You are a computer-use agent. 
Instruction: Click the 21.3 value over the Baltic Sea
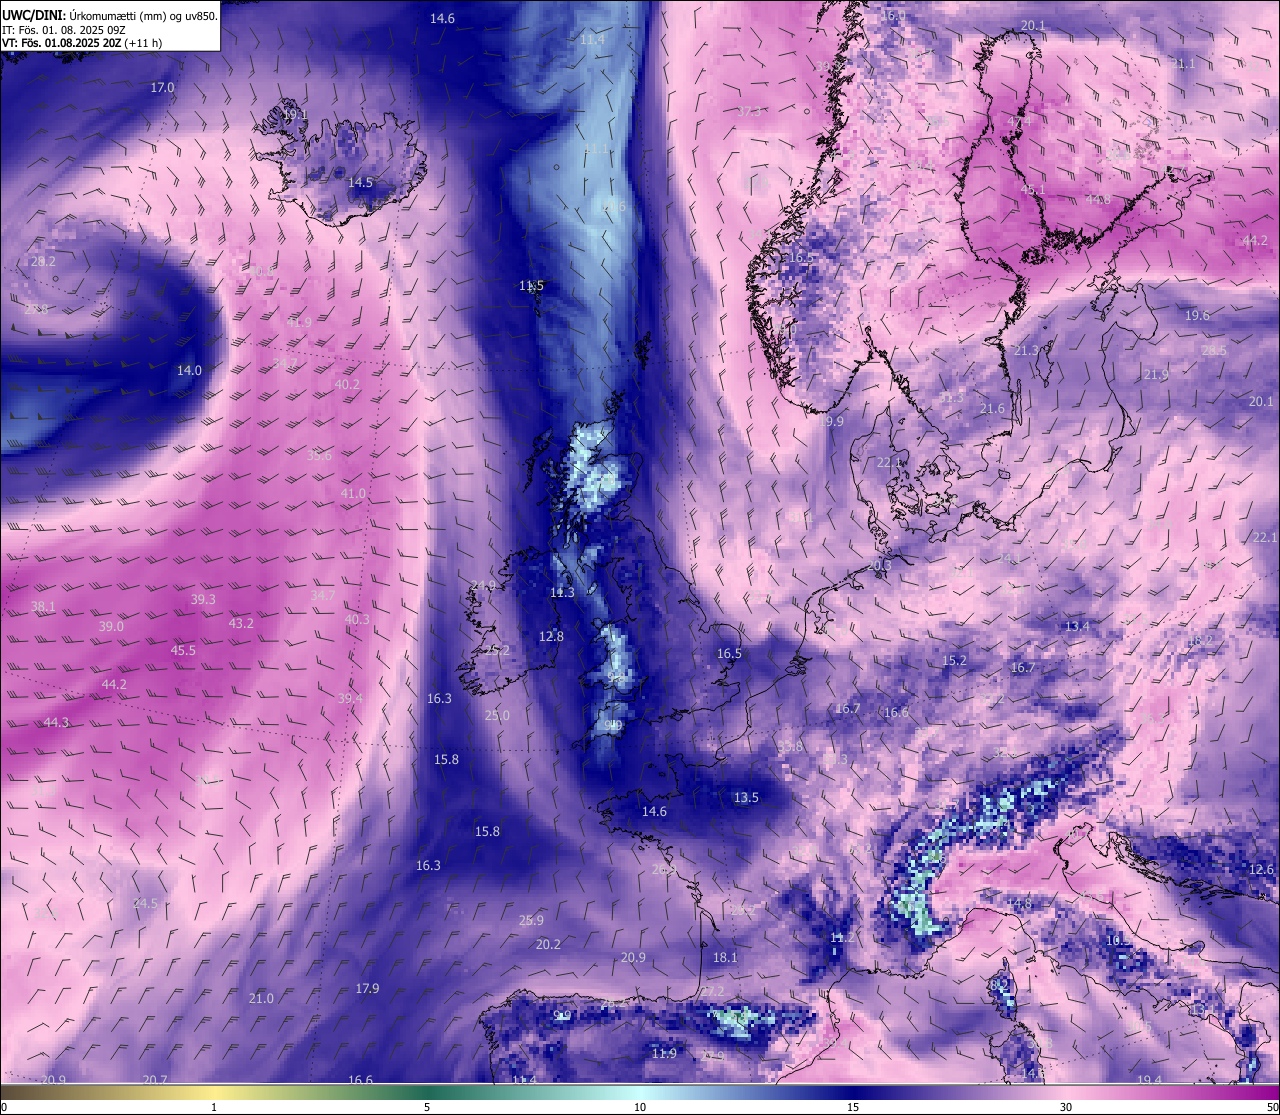coord(1026,351)
